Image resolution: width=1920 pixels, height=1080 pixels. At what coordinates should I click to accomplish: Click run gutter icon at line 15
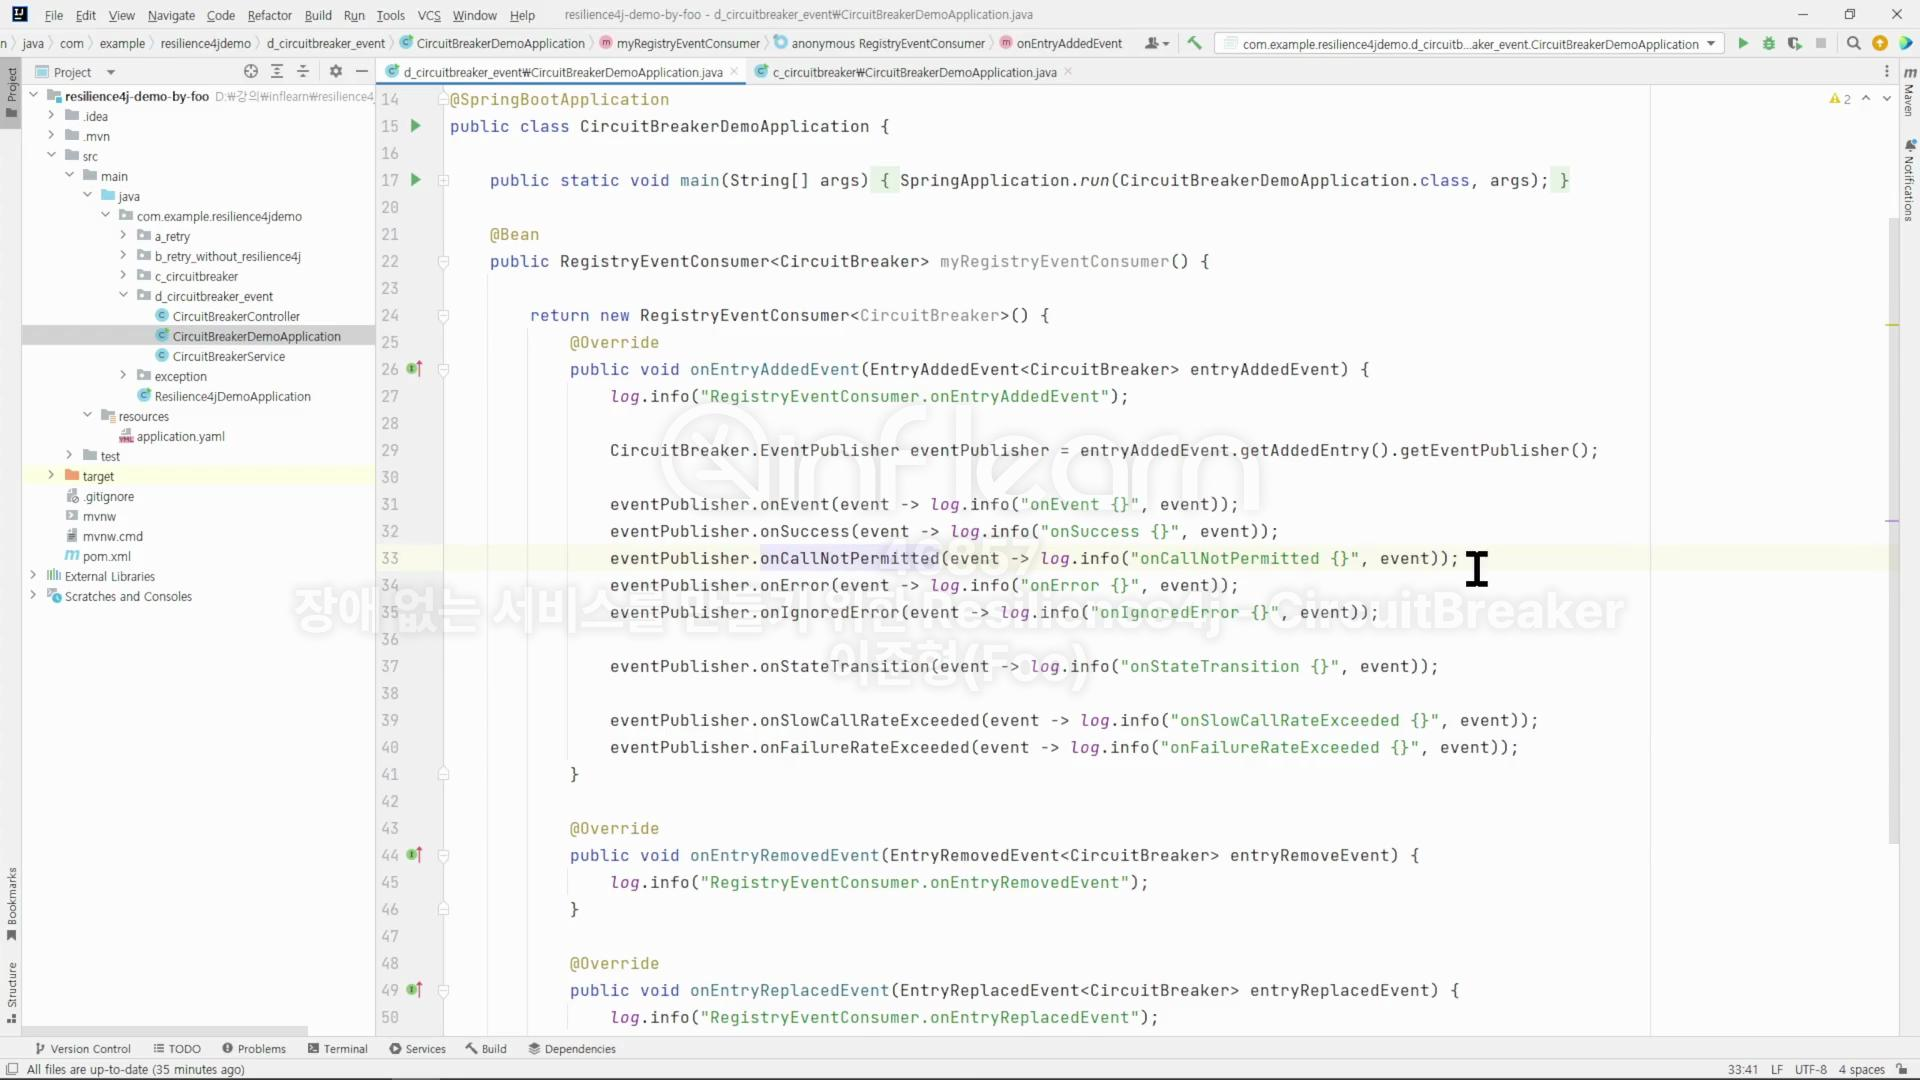coord(416,126)
